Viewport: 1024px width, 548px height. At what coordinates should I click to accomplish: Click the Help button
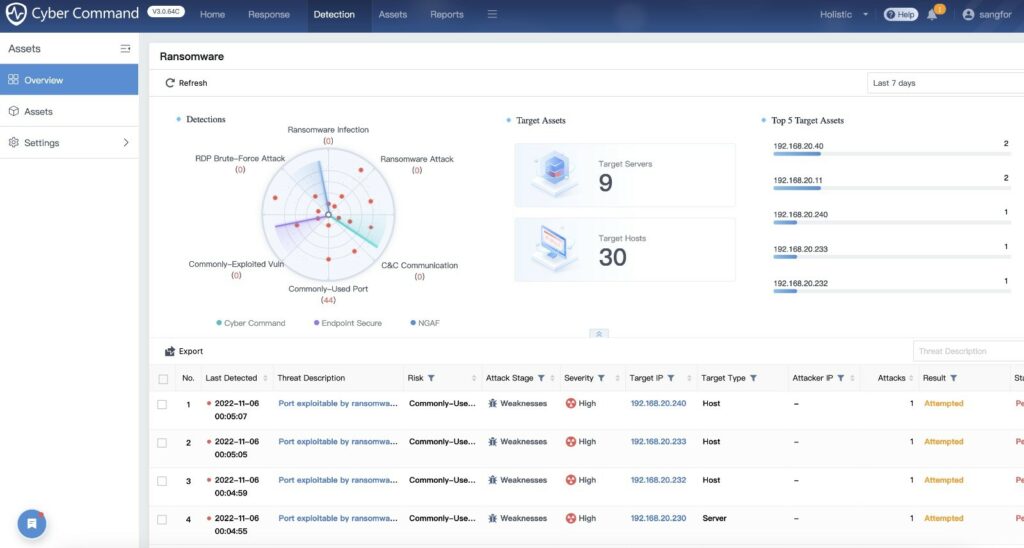coord(900,15)
